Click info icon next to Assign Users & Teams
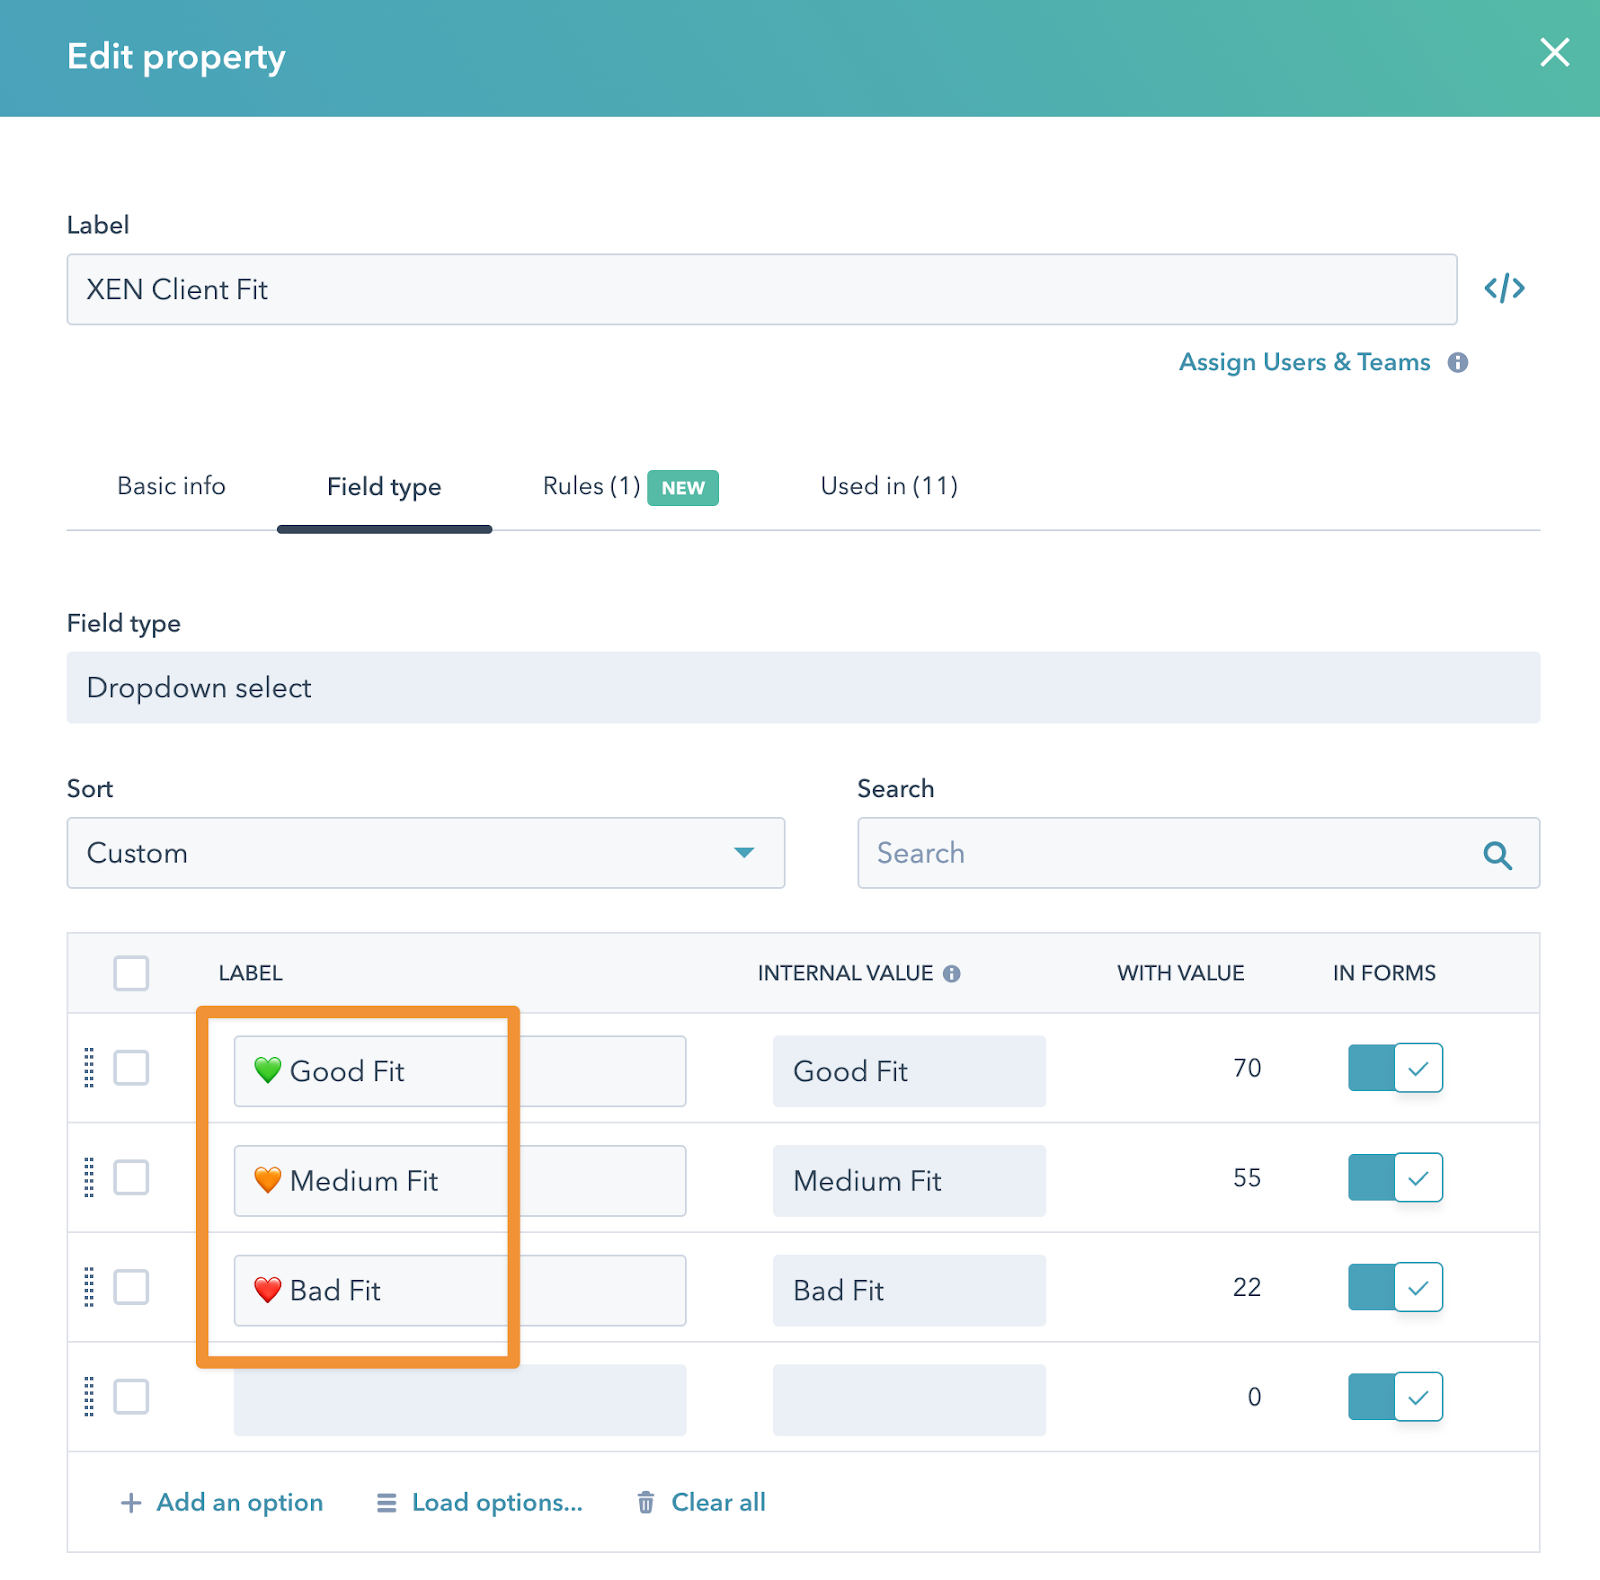This screenshot has height=1580, width=1600. [x=1458, y=362]
